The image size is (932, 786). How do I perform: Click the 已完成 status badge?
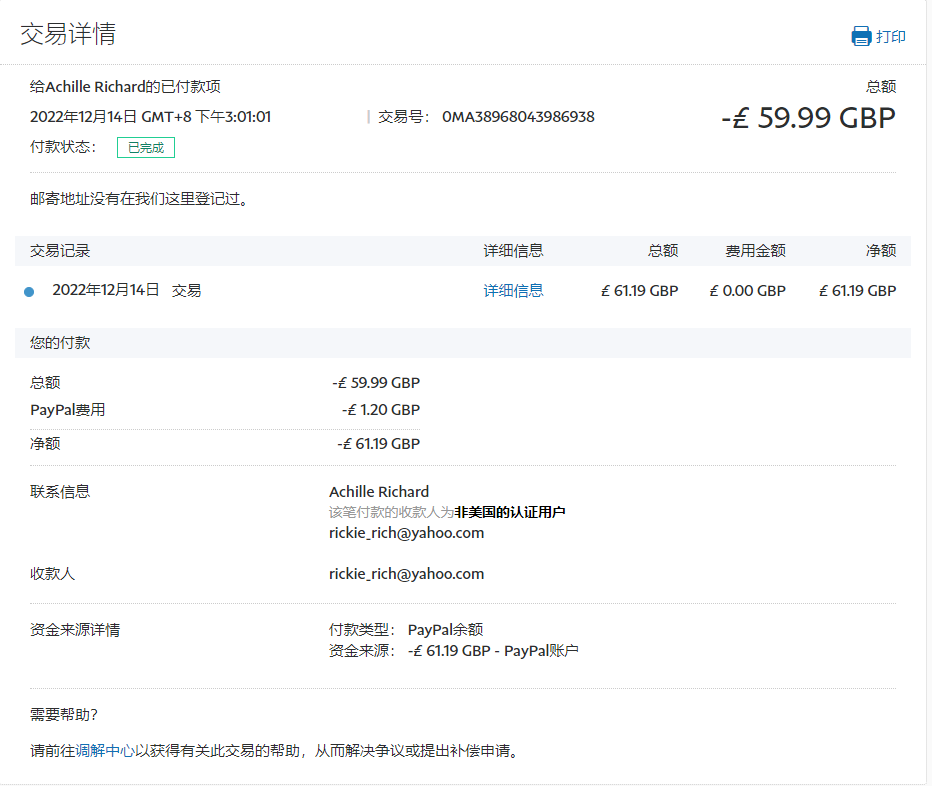point(146,148)
